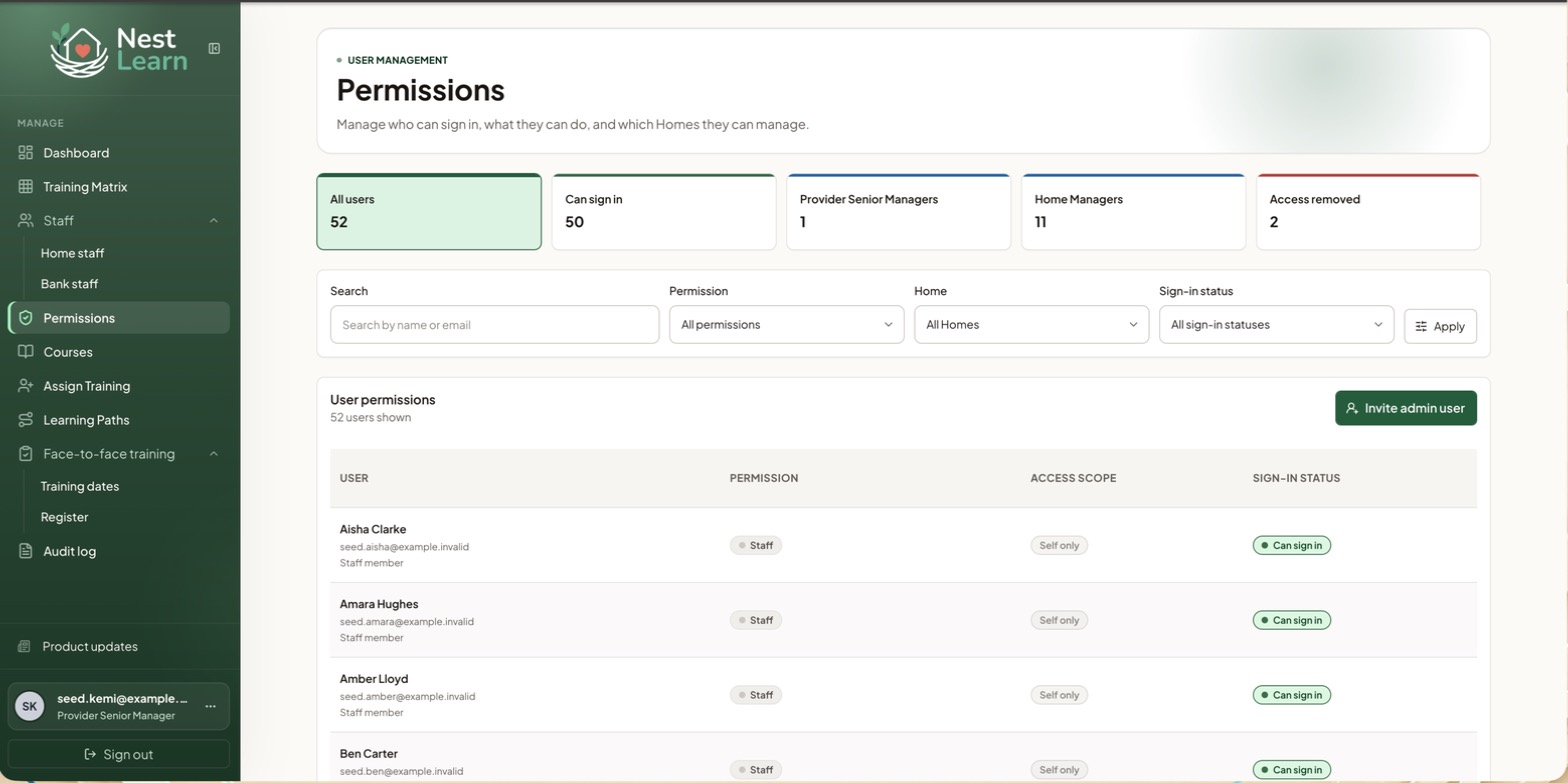The height and width of the screenshot is (783, 1568).
Task: Click the SIGN-IN STATUS column header
Action: coord(1296,478)
